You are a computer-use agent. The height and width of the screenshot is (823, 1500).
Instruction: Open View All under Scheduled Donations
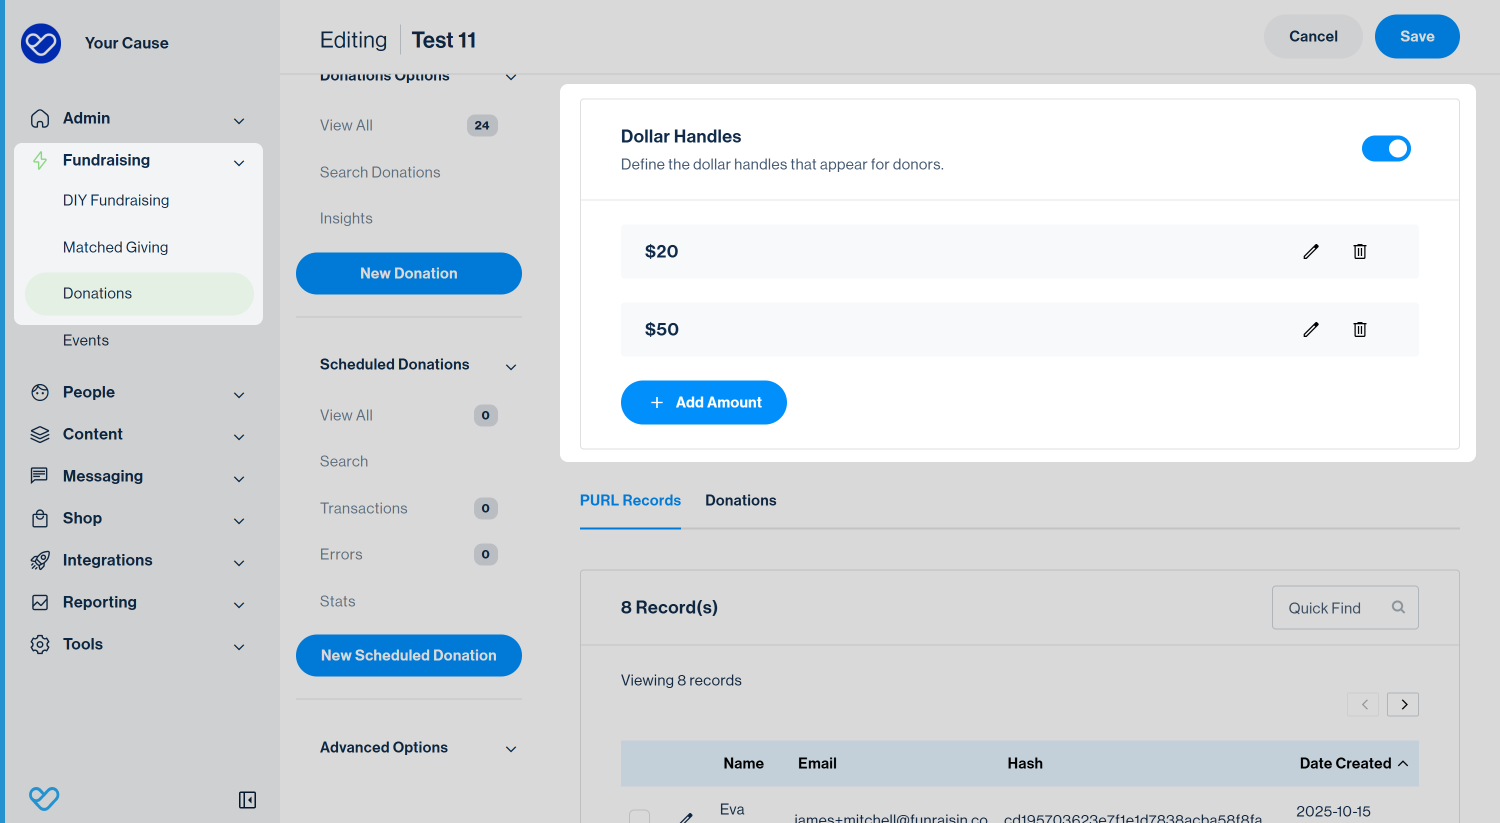[x=346, y=415]
